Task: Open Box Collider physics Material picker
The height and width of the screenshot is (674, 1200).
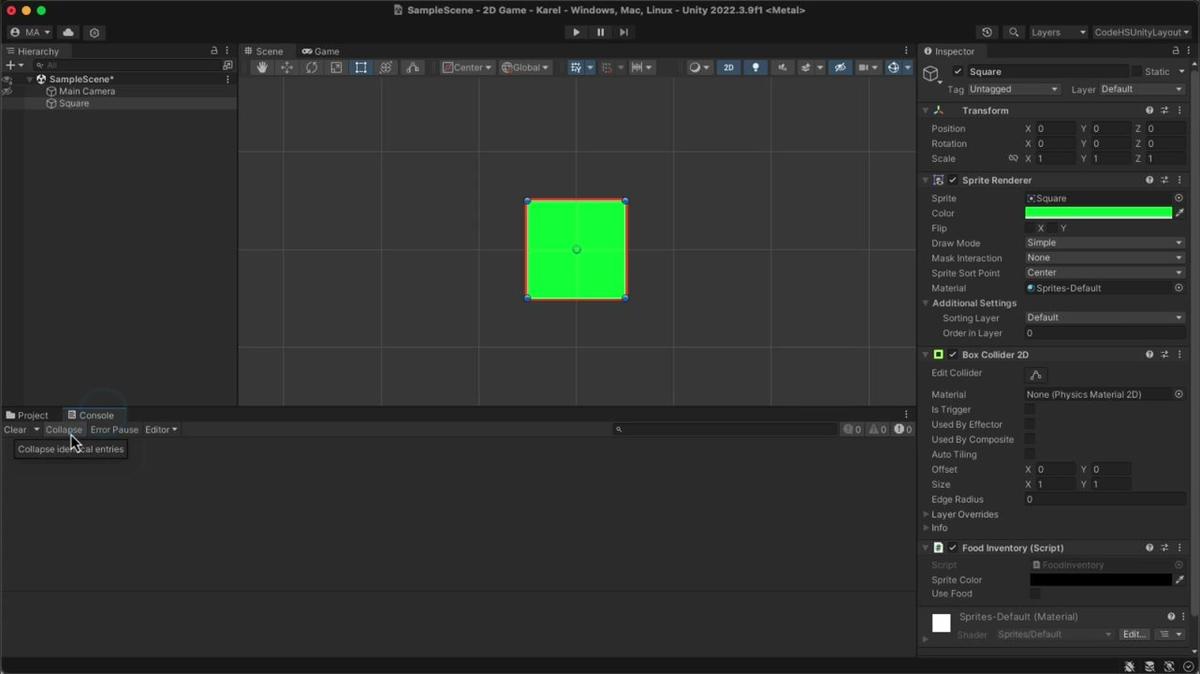Action: point(1179,394)
